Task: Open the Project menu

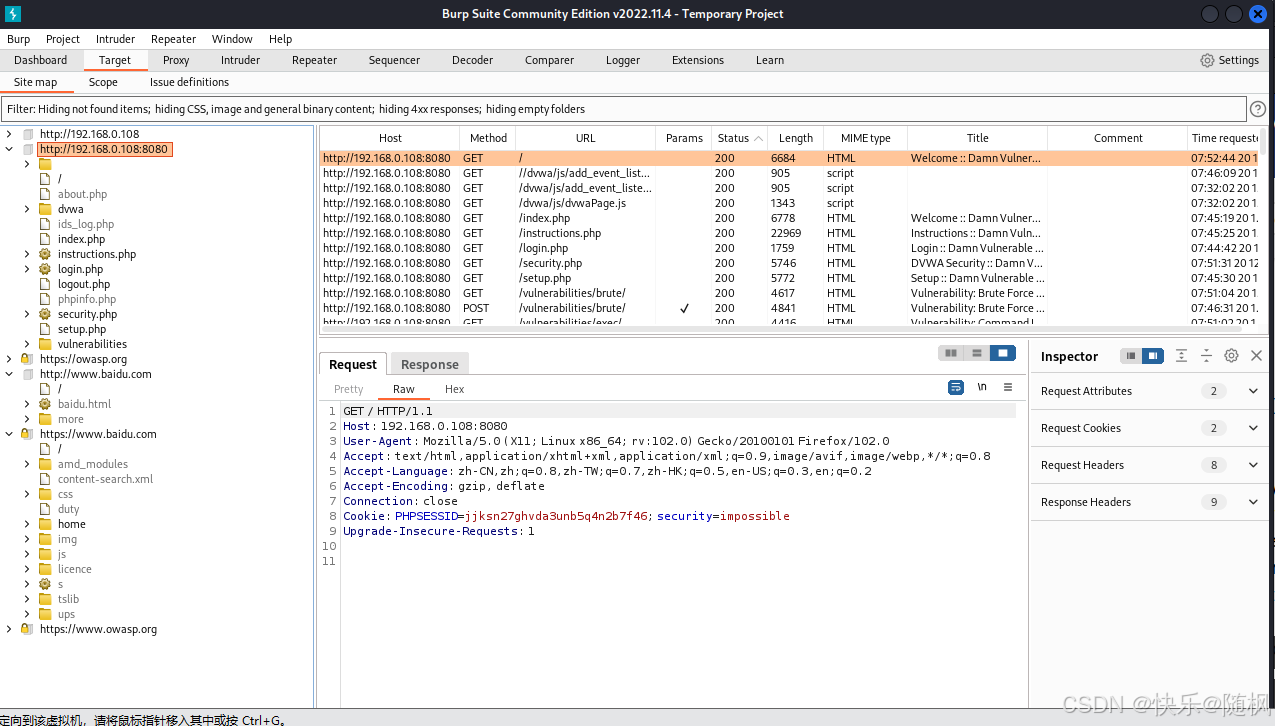Action: coord(63,39)
